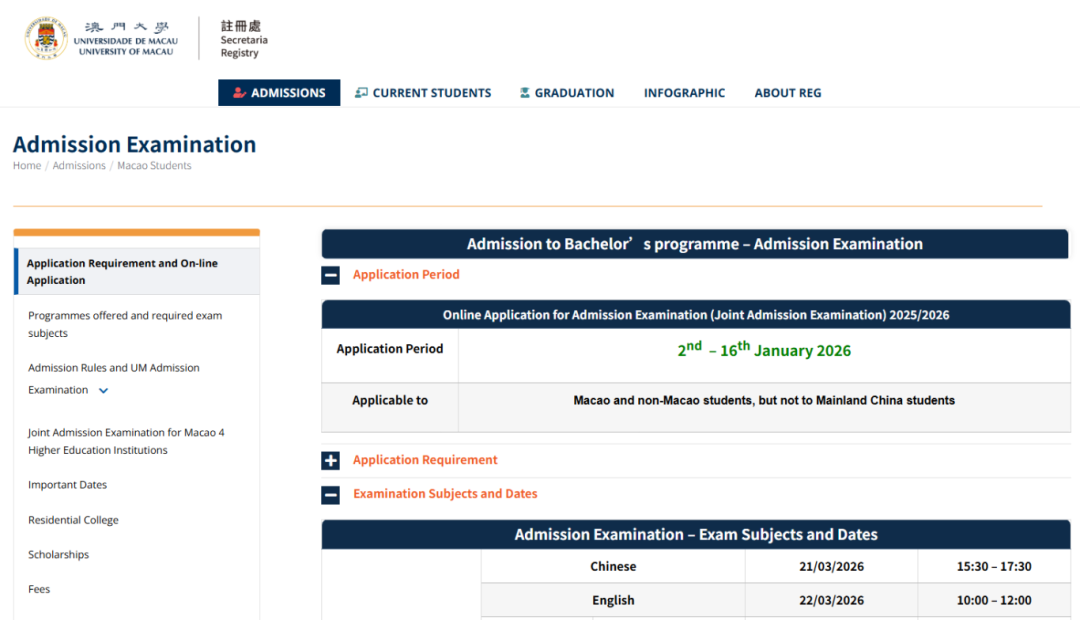
Task: Click the Current Students icon in navbar
Action: click(x=361, y=93)
